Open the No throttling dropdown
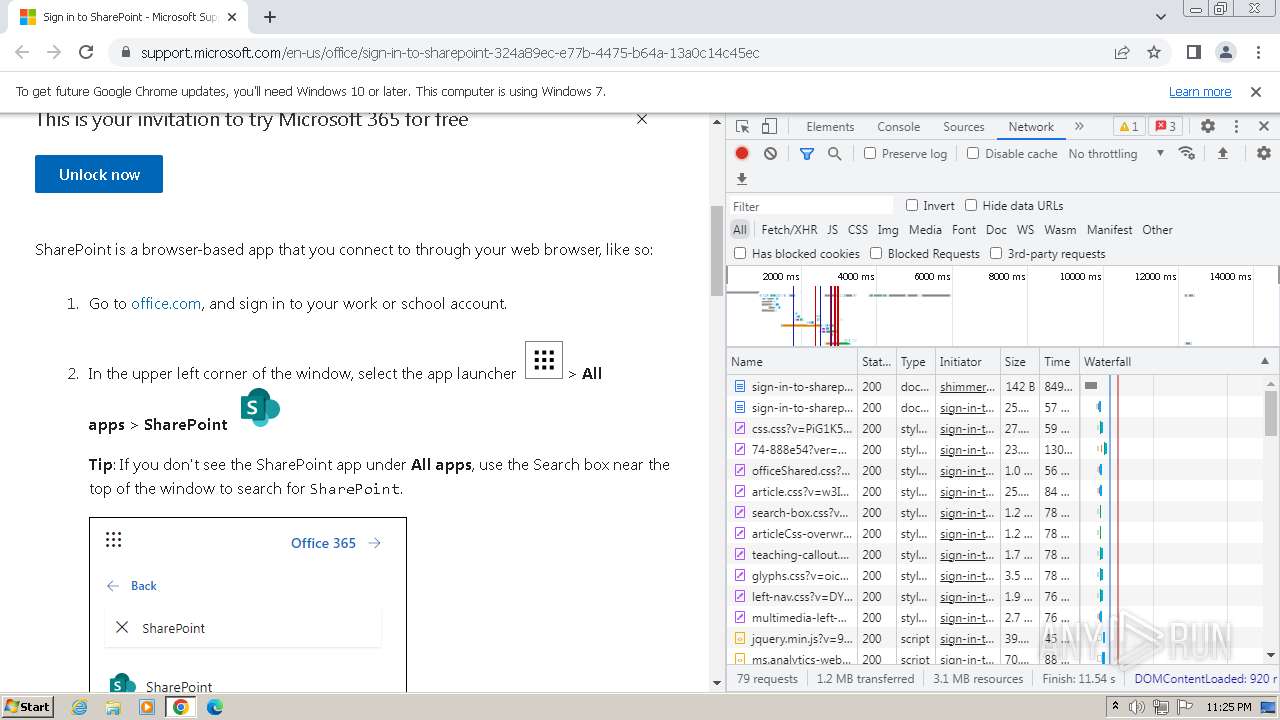1280x720 pixels. pos(1116,153)
